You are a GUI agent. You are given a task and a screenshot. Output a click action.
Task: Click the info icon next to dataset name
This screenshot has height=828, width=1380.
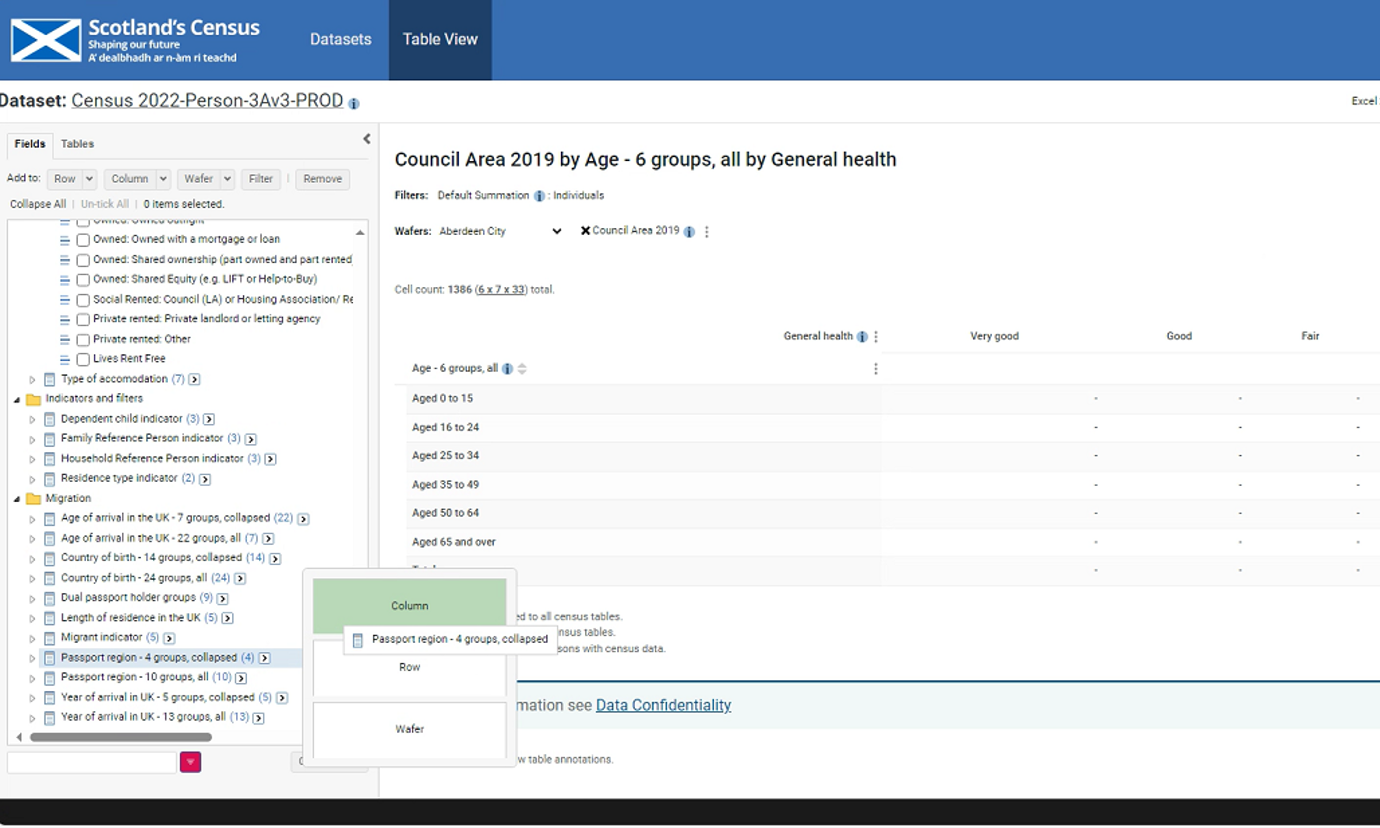[x=354, y=103]
